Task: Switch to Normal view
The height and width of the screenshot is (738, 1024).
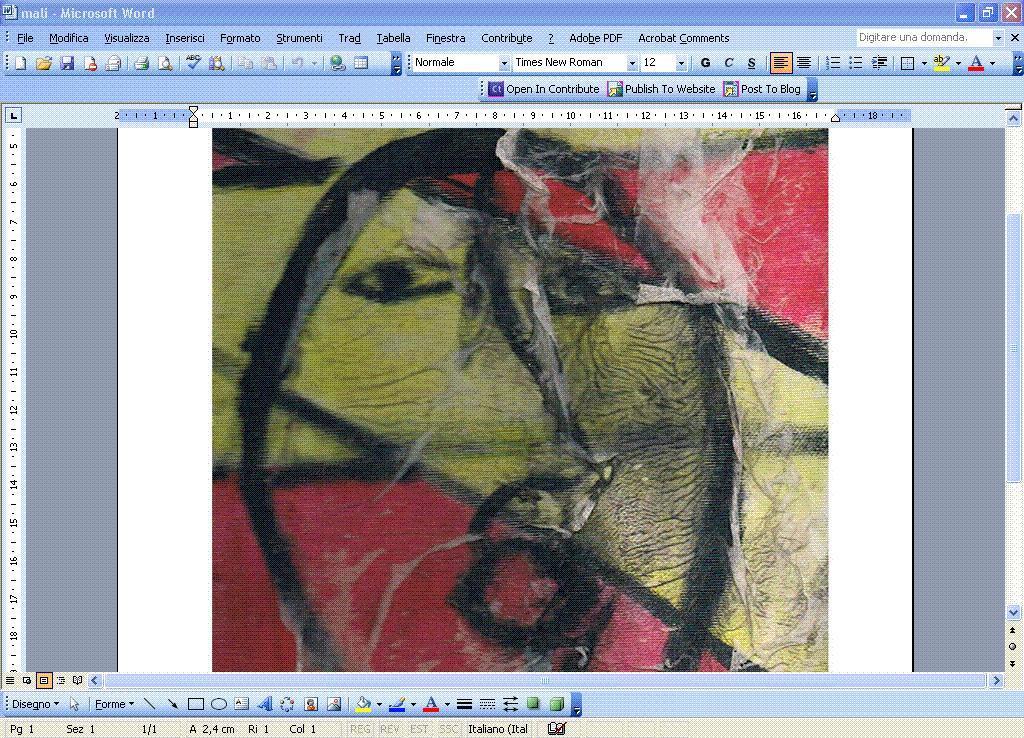Action: (x=10, y=681)
